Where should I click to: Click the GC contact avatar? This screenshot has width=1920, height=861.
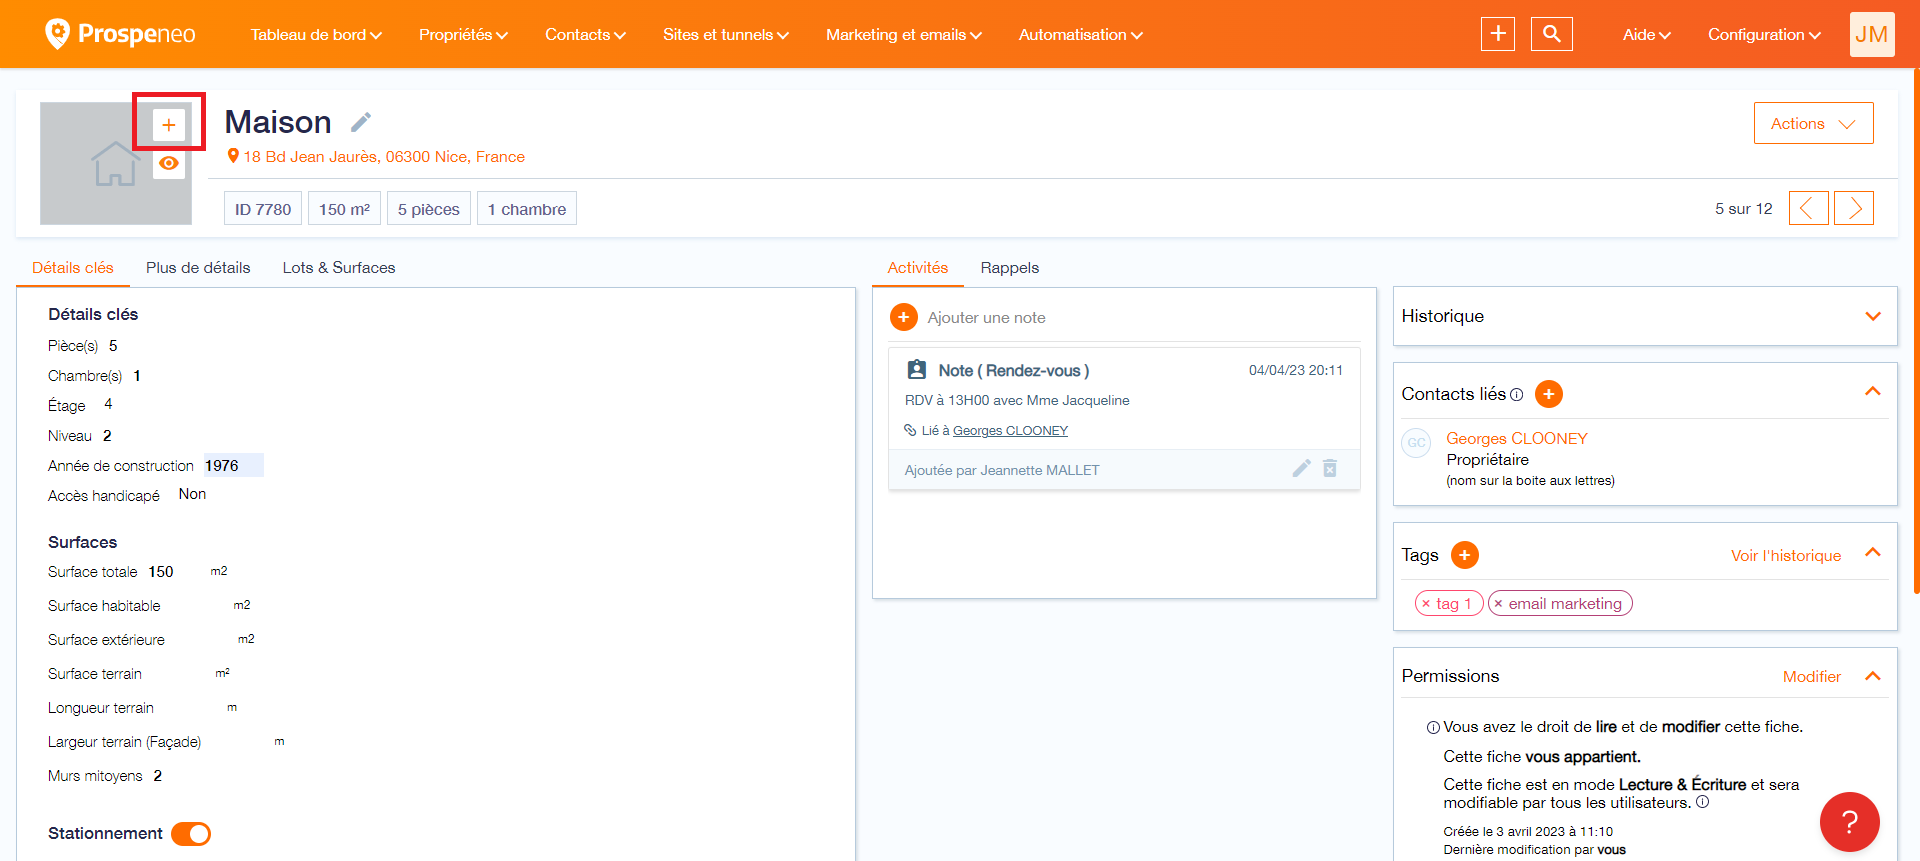1416,443
